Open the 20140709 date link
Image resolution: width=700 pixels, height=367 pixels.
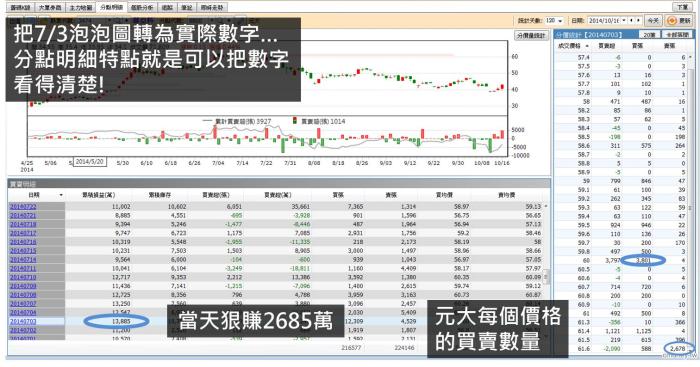click(x=23, y=286)
